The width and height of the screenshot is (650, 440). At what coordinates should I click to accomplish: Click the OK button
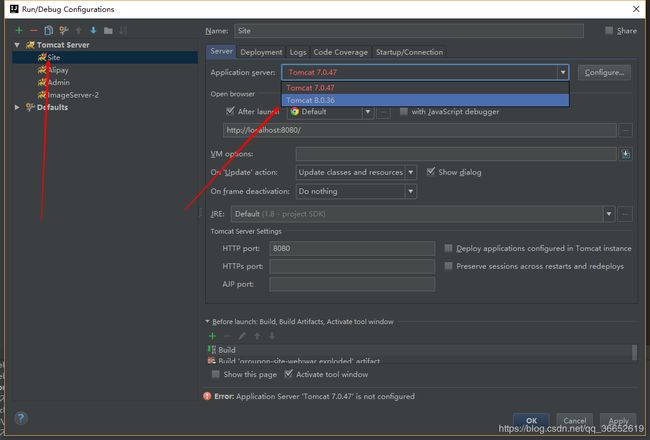(531, 420)
